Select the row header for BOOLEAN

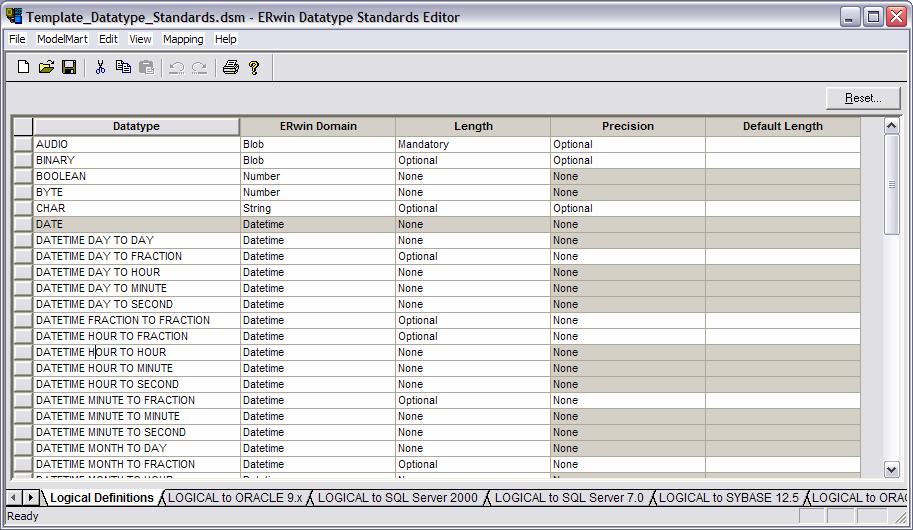click(22, 176)
